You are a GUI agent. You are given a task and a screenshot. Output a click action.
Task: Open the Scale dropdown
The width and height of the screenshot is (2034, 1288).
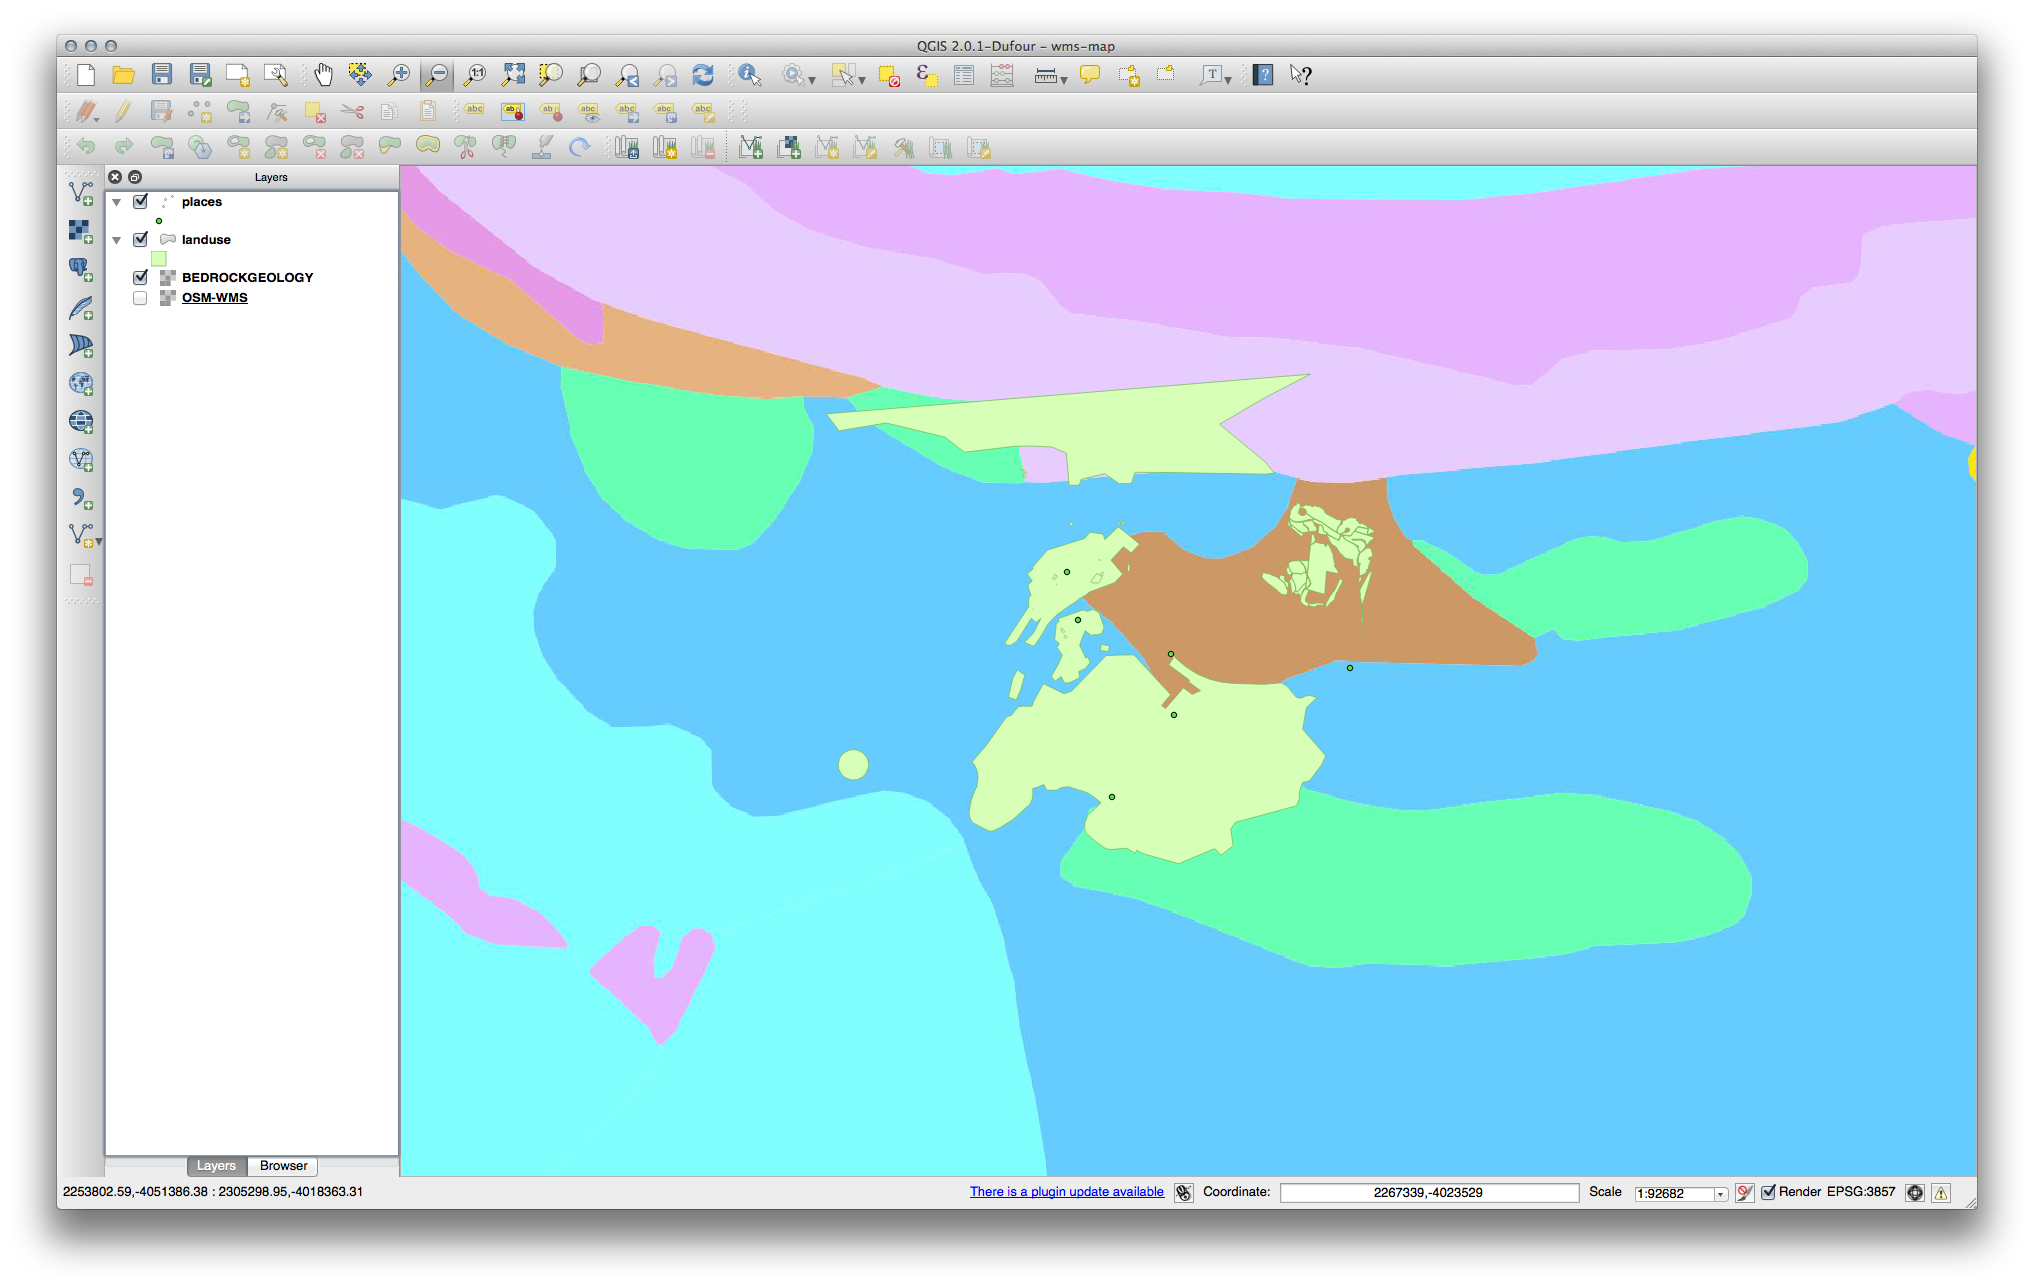(1720, 1194)
